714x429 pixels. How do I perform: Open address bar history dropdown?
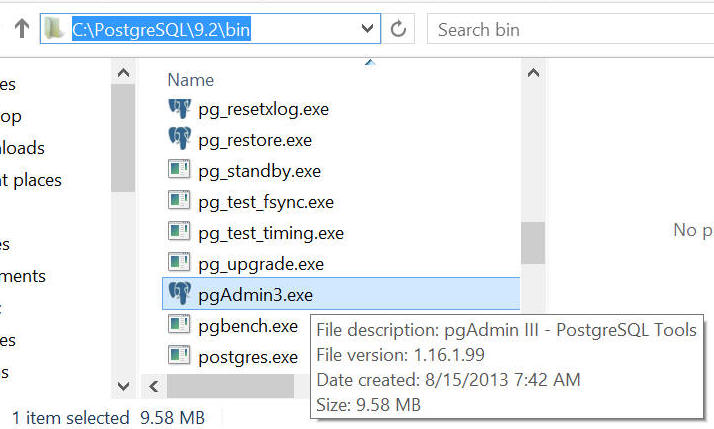(x=367, y=29)
